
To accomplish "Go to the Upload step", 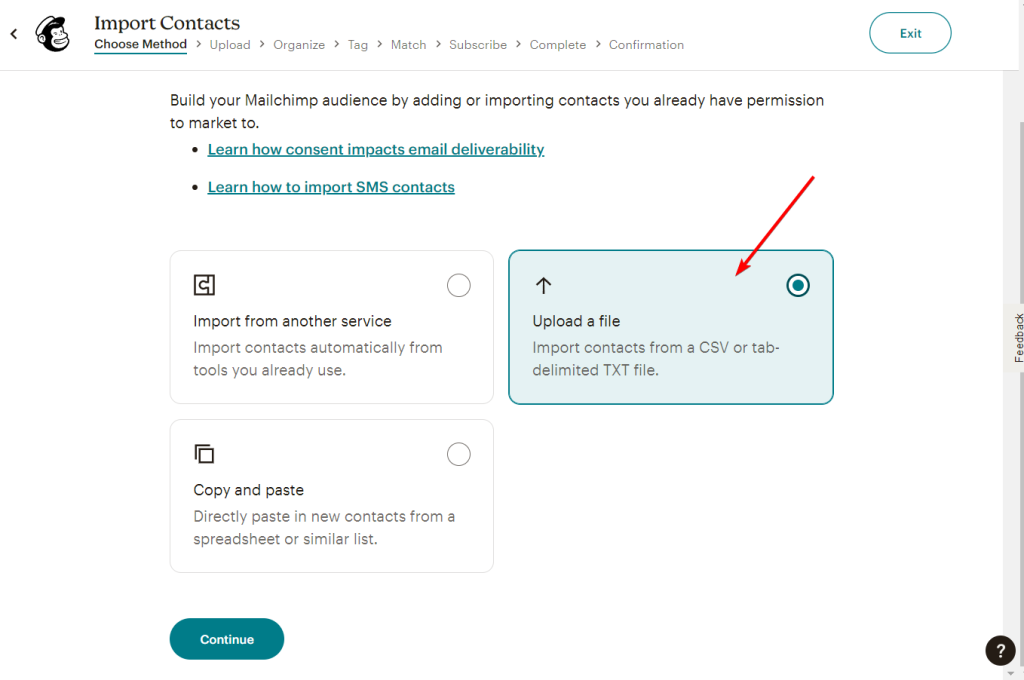I will (x=230, y=45).
